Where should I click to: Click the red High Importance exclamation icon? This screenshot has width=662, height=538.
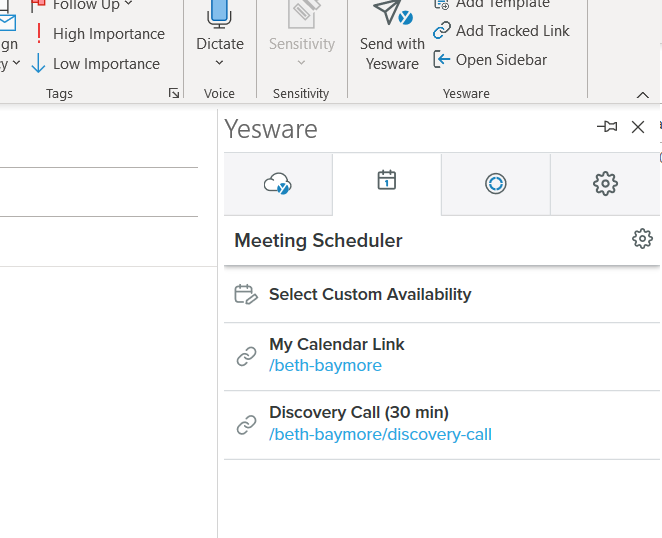tap(39, 33)
